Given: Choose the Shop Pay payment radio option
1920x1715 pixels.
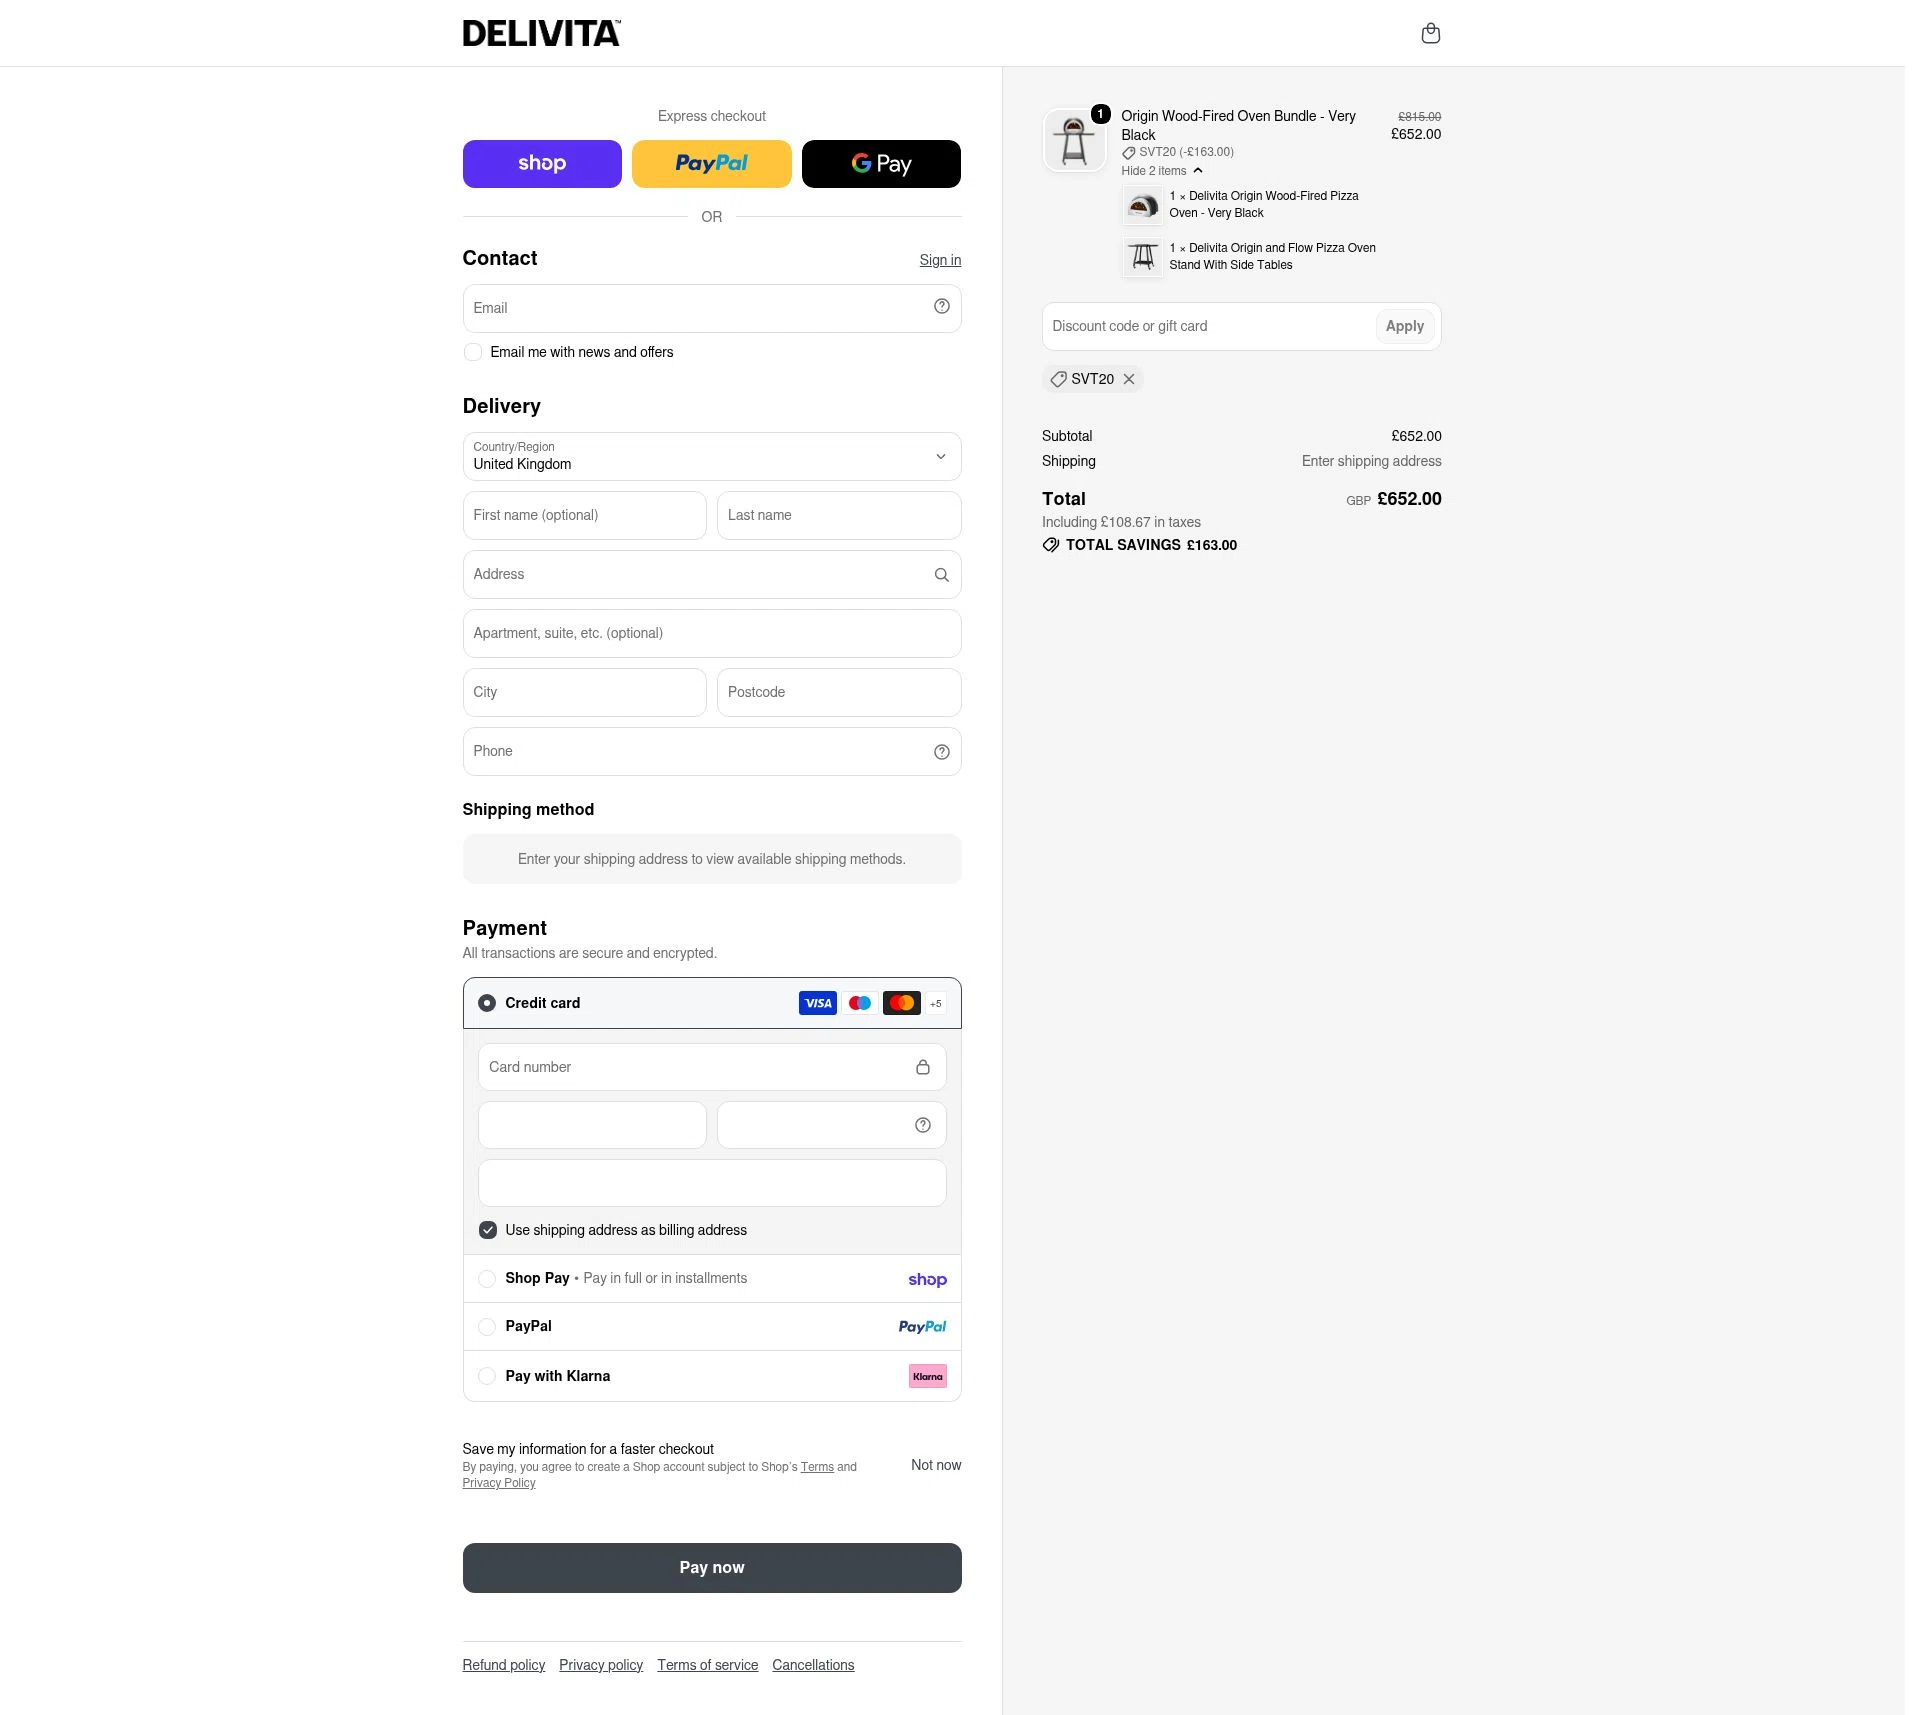Looking at the screenshot, I should [487, 1279].
